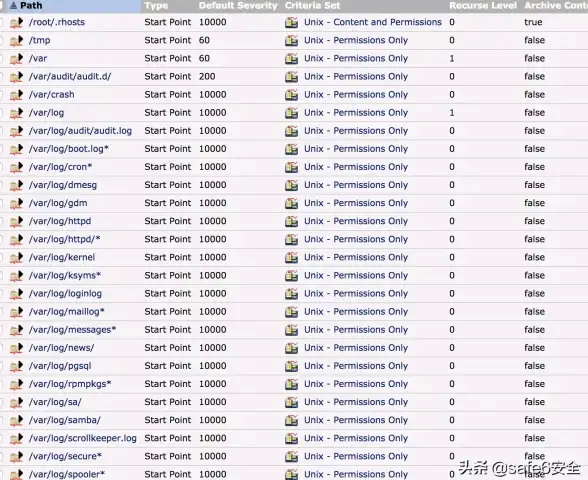Click the start point icon for /var/log/gdm
The image size is (588, 480).
tap(16, 203)
